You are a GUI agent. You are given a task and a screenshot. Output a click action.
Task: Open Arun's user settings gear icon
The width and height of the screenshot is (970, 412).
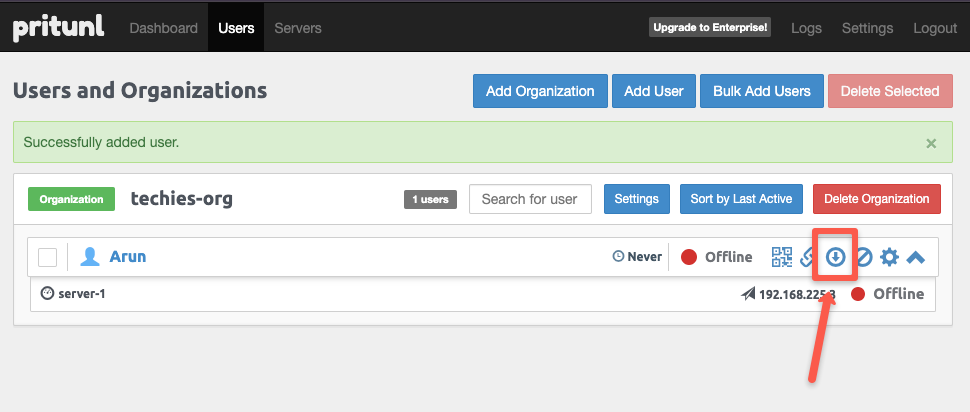pyautogui.click(x=890, y=257)
